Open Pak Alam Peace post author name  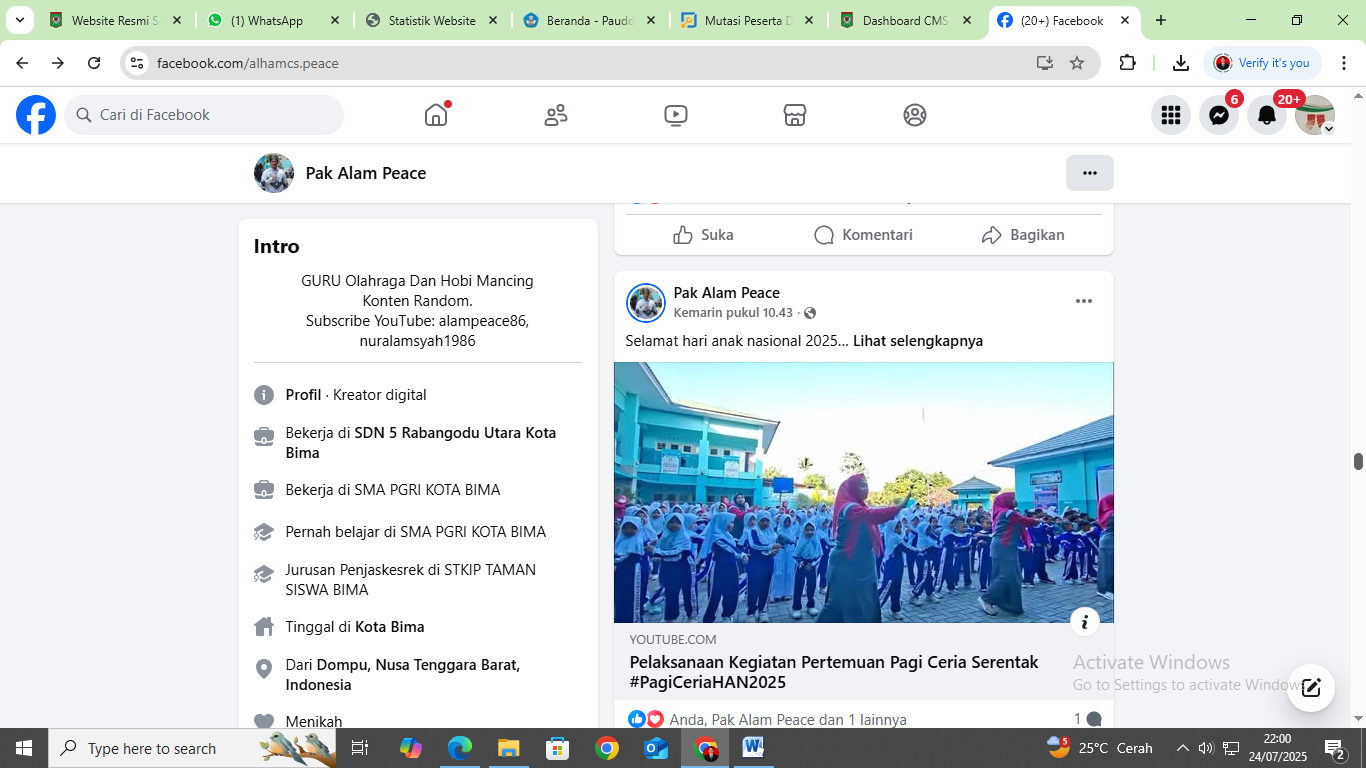(x=727, y=293)
